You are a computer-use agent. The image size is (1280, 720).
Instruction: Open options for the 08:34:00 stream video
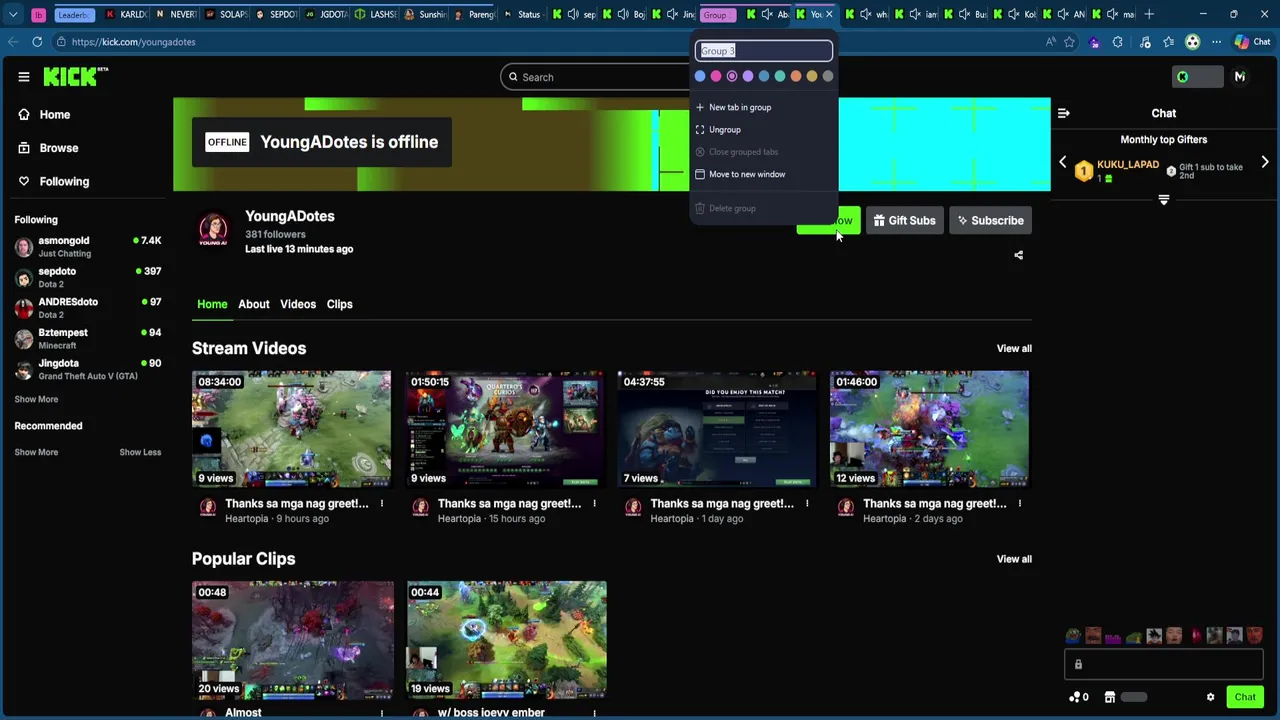pos(381,503)
